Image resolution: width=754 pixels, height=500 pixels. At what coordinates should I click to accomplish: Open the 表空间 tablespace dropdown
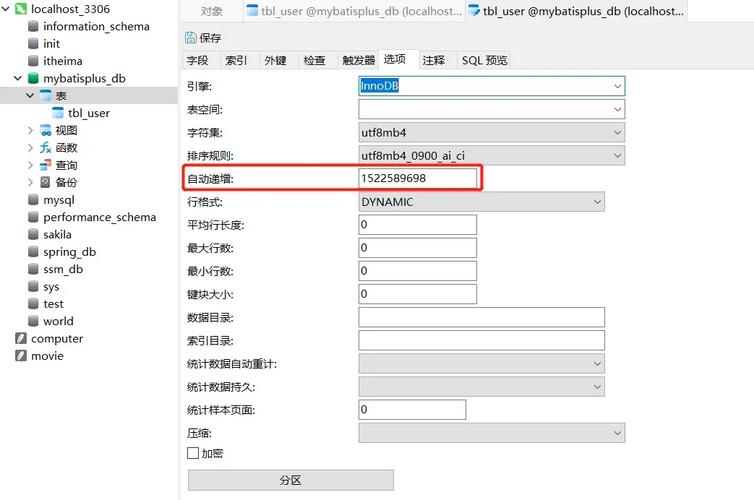617,109
